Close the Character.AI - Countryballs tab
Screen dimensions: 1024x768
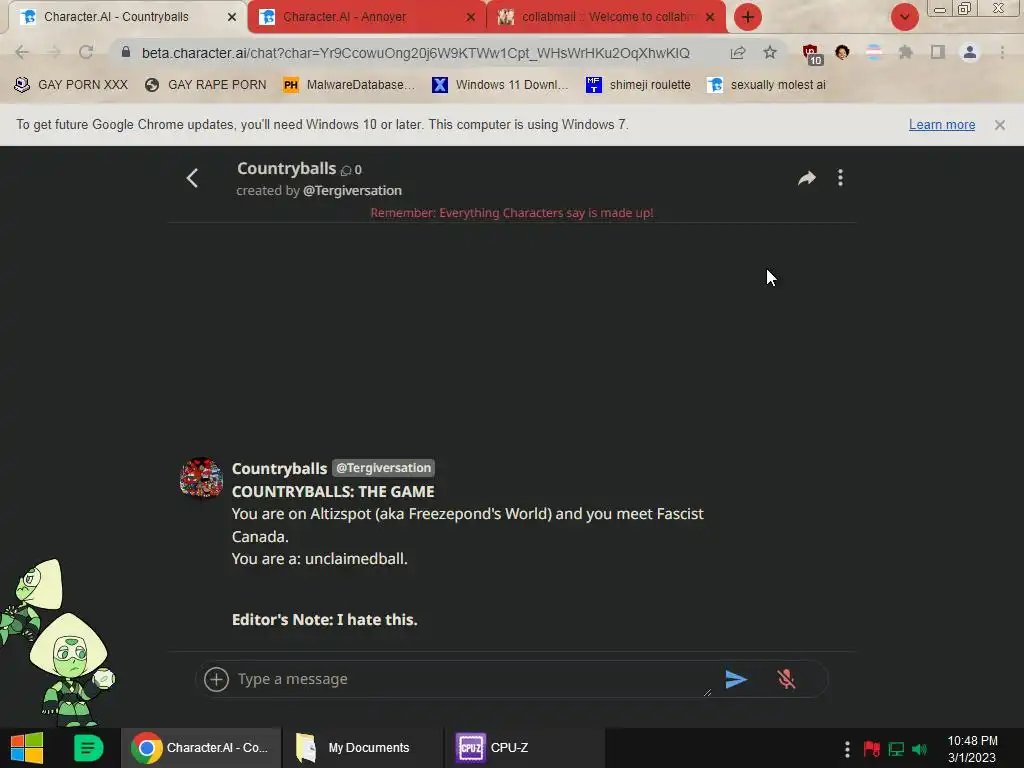(x=232, y=18)
